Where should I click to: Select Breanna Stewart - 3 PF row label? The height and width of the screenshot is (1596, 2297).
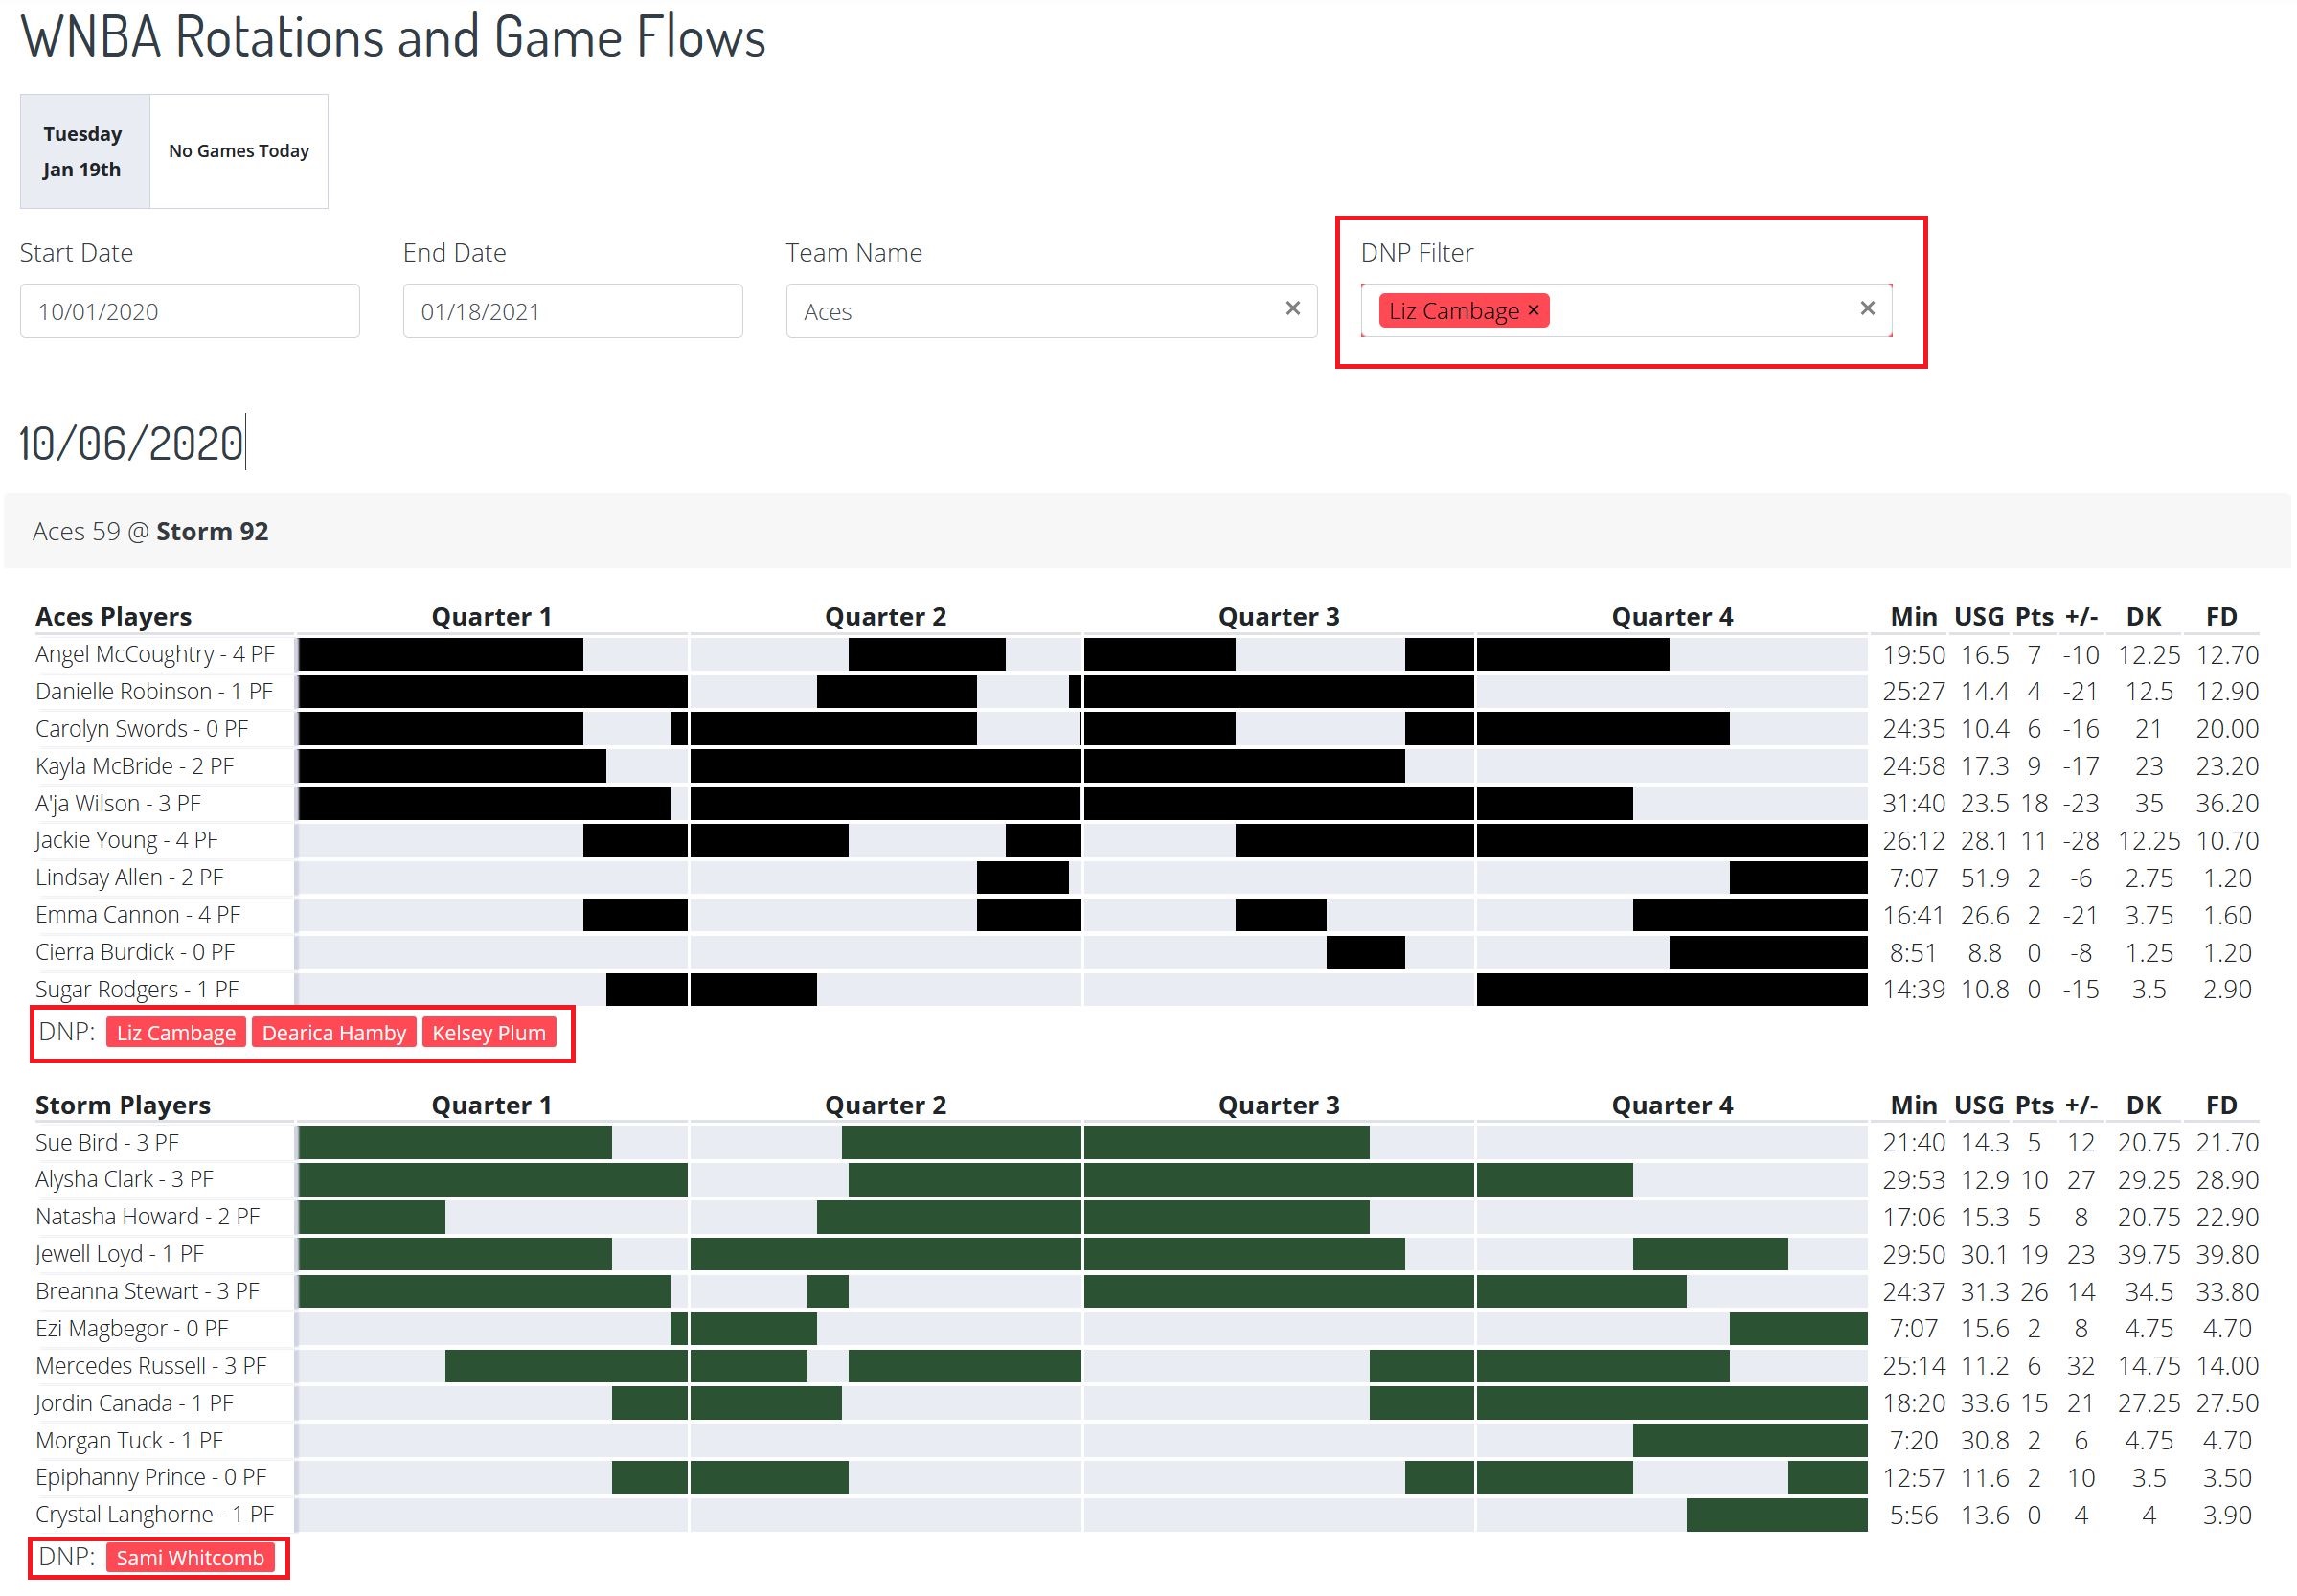coord(148,1291)
